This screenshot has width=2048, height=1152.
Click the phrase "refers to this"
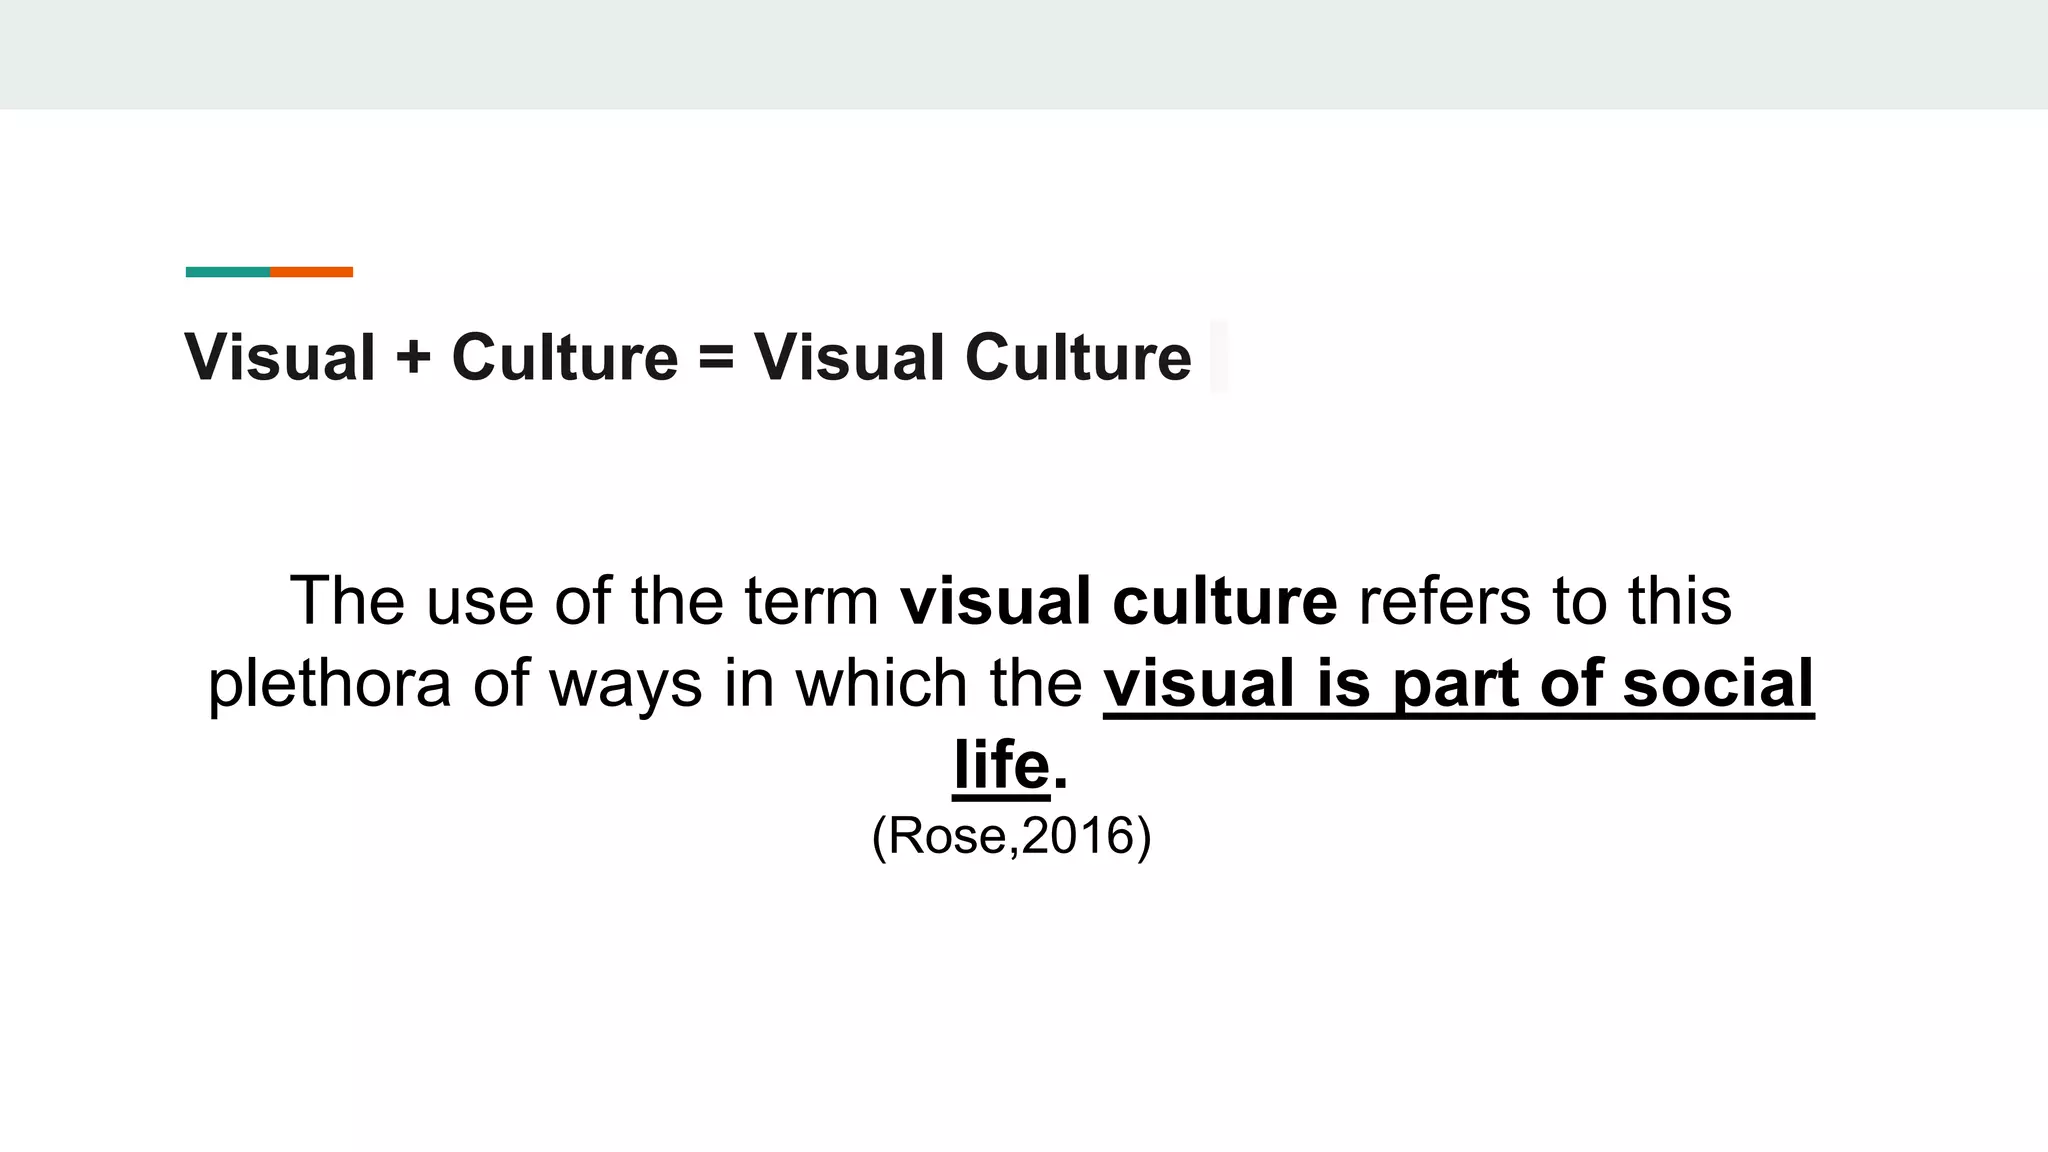click(x=1544, y=601)
